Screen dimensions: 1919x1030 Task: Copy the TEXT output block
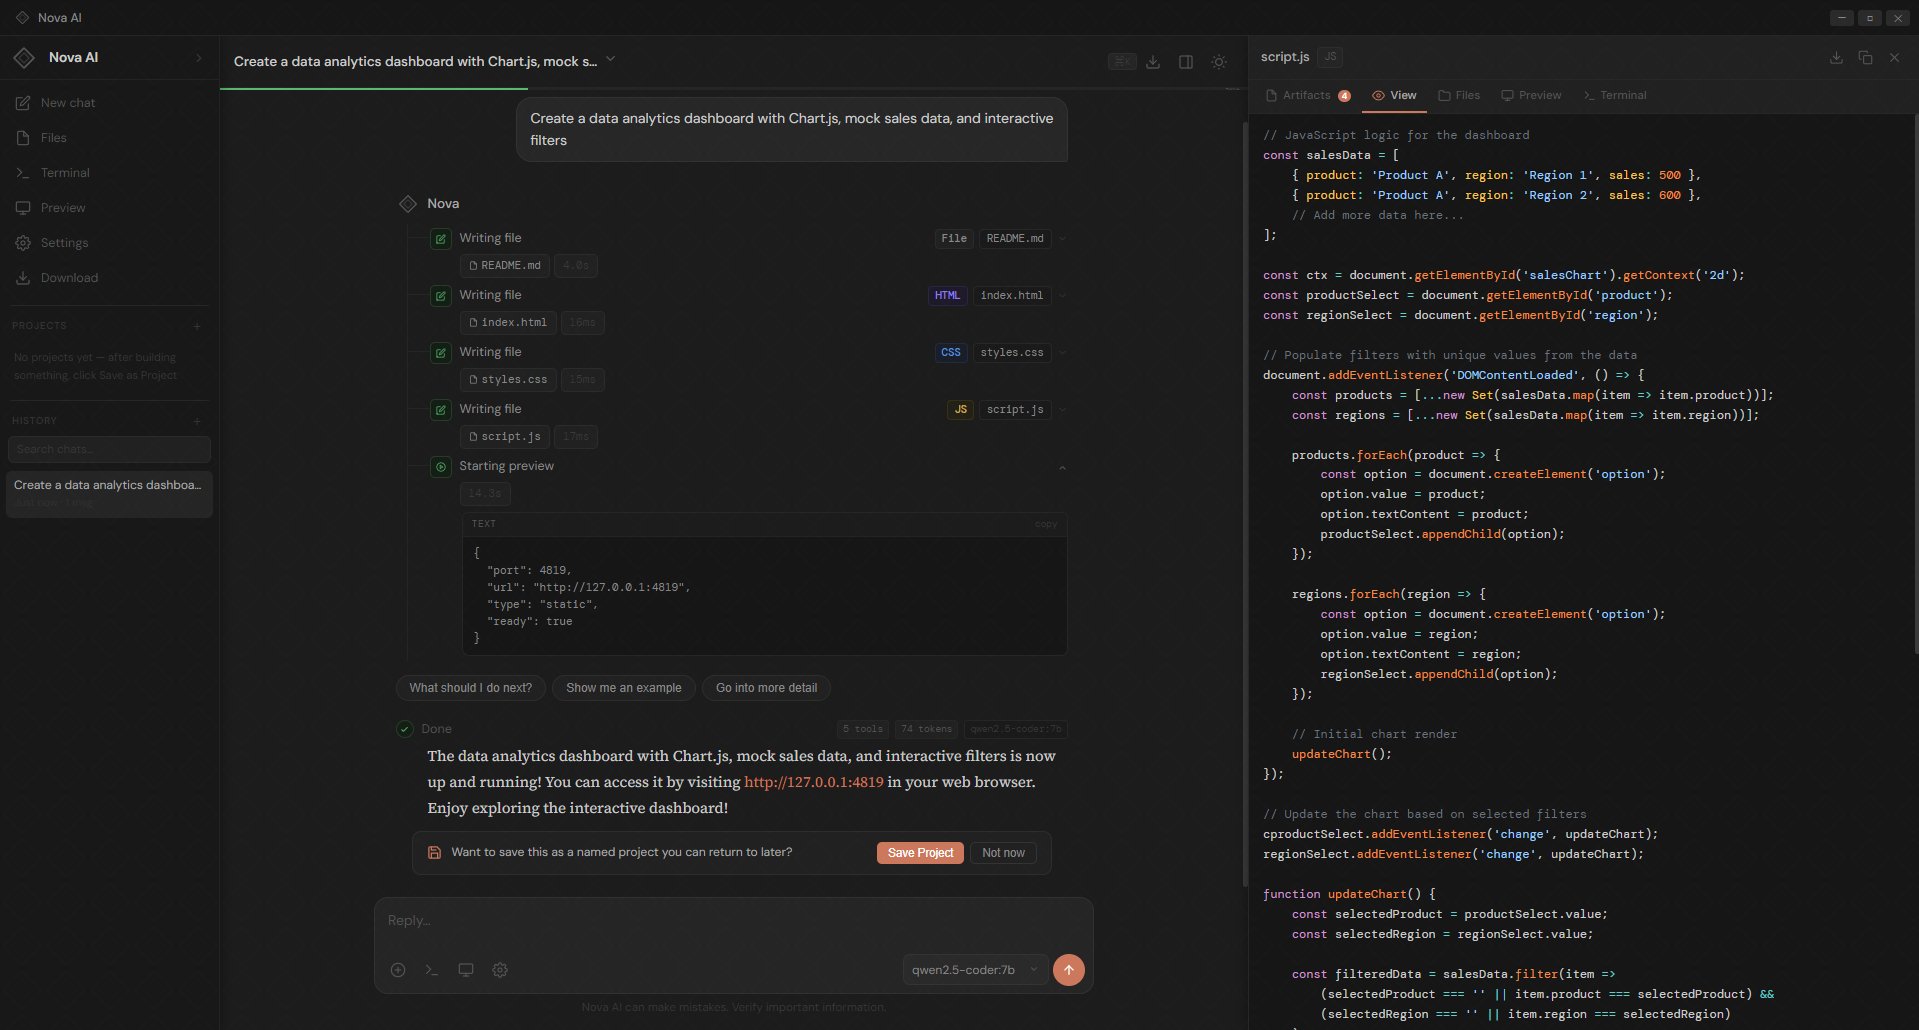coord(1046,524)
